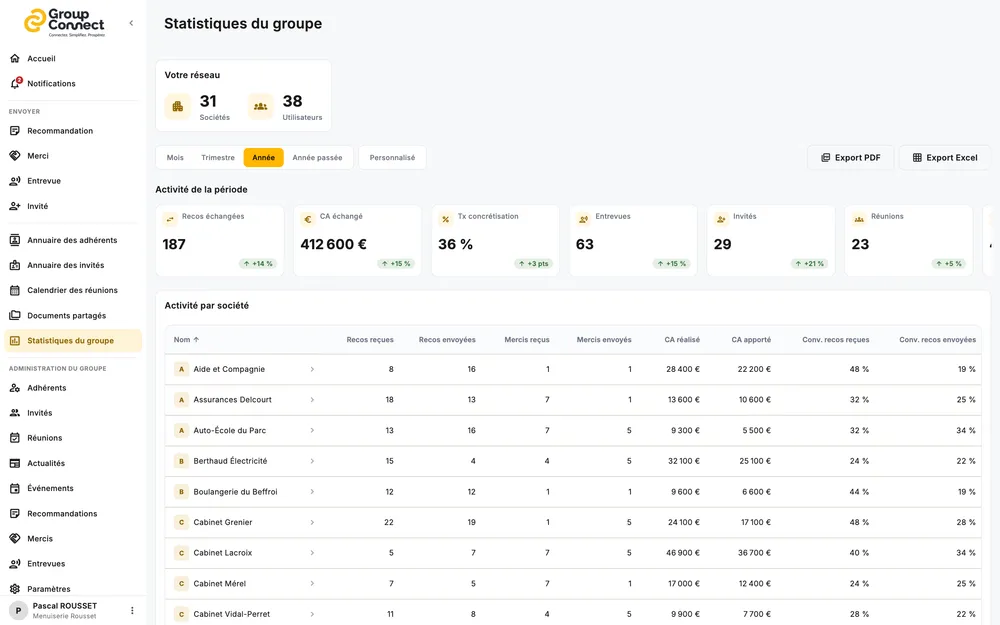Click Pascal Rousset avatar
This screenshot has height=625, width=1000.
point(18,610)
